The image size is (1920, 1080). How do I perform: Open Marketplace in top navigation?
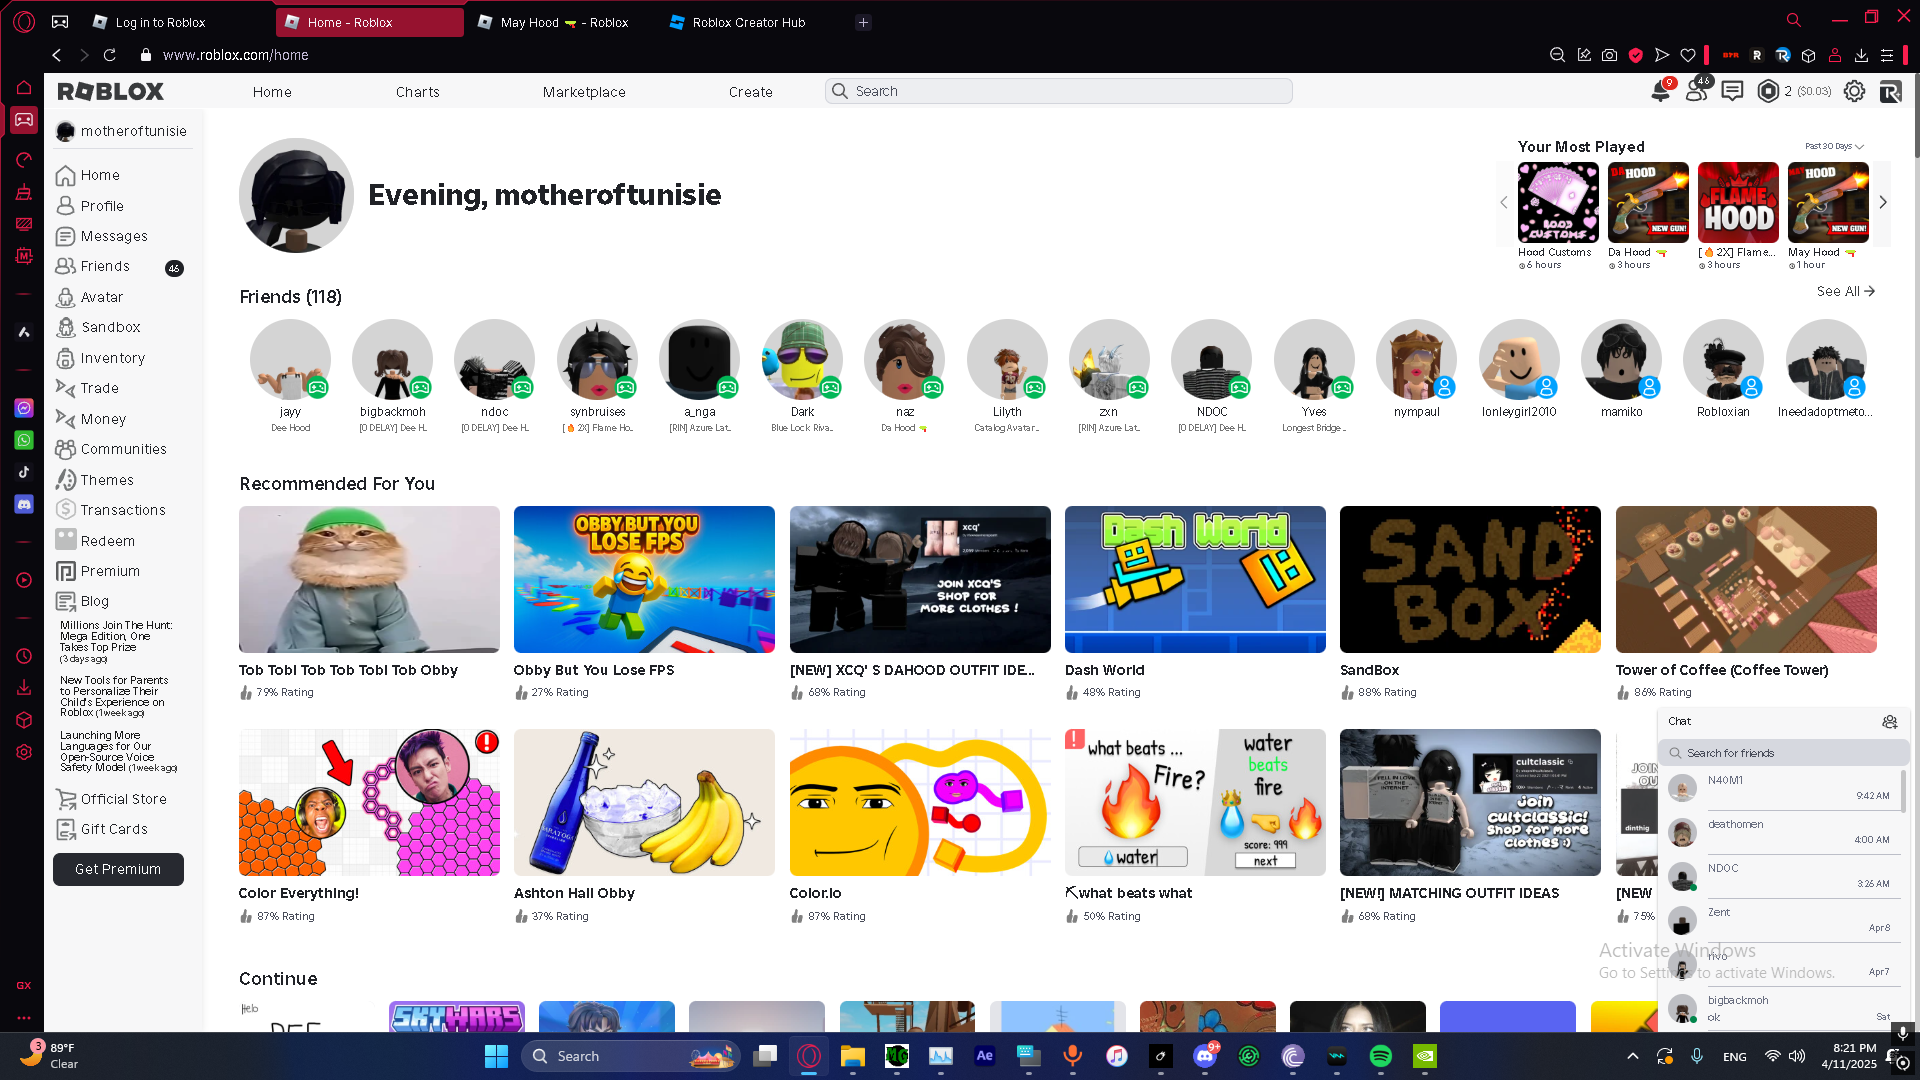coord(584,92)
